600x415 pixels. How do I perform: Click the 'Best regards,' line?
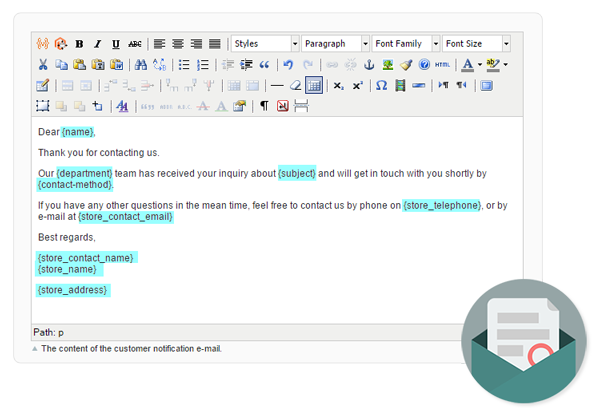tap(67, 238)
